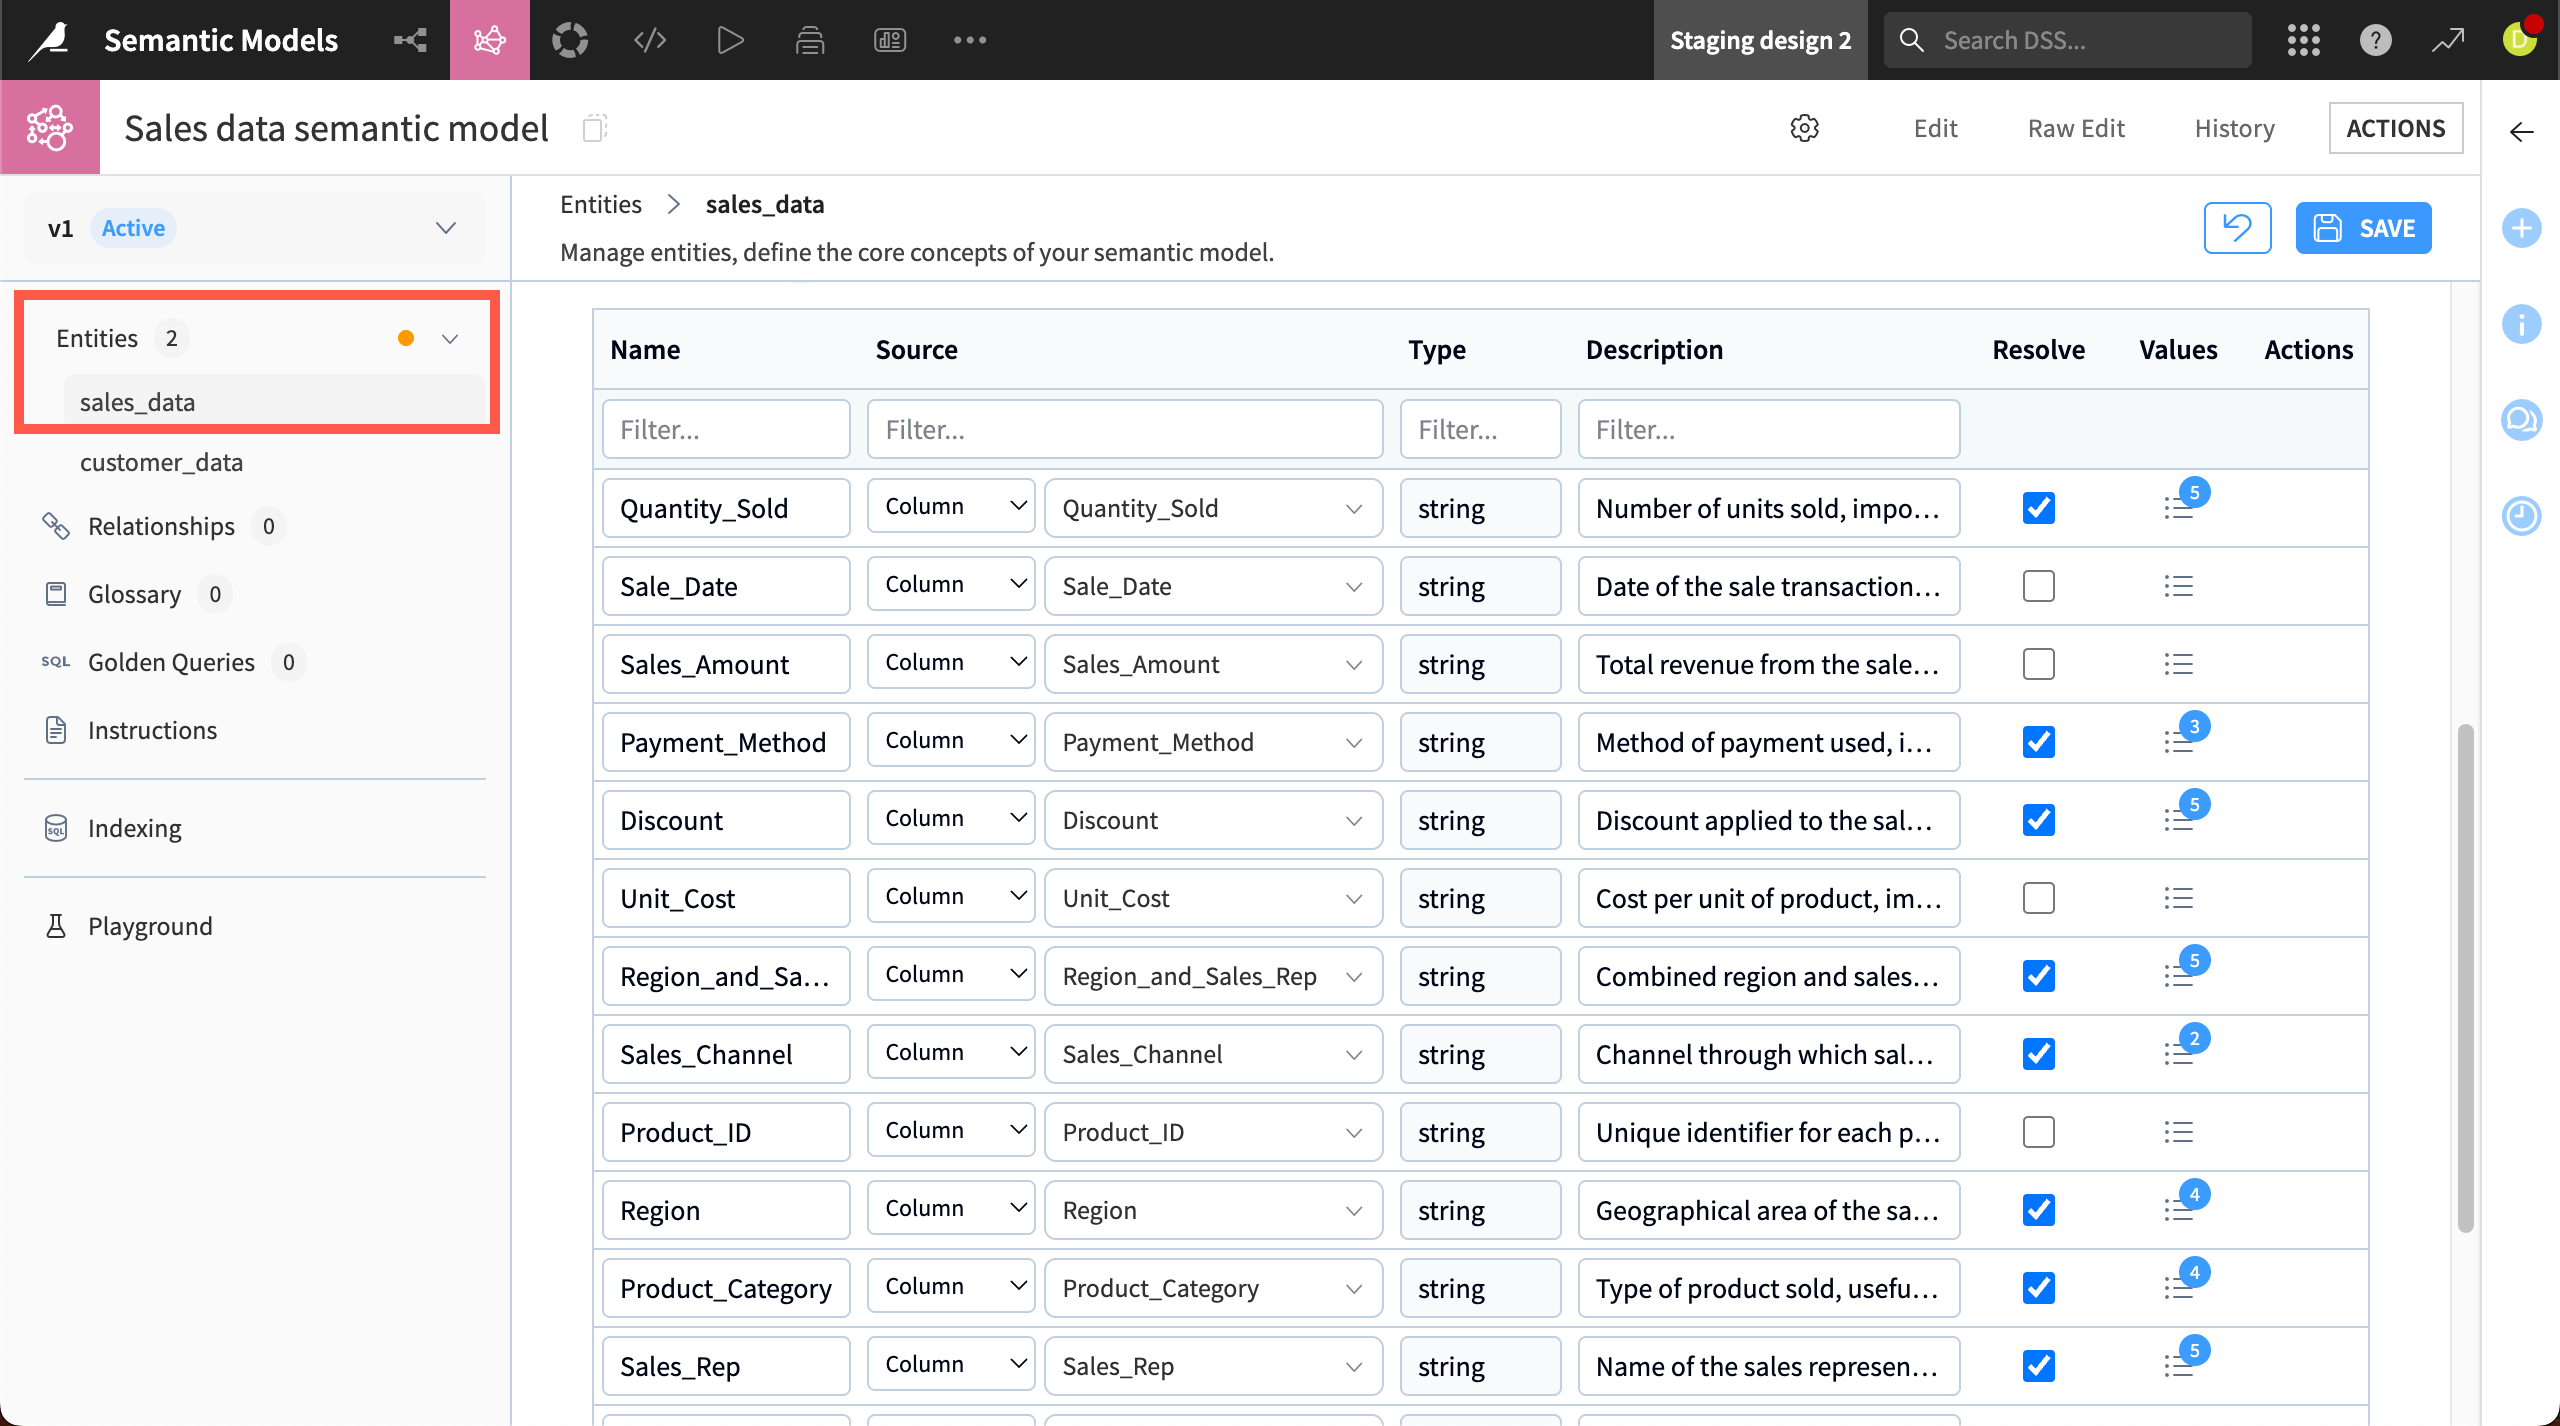Open the Source column dropdown for Discount
2560x1426 pixels.
point(950,818)
